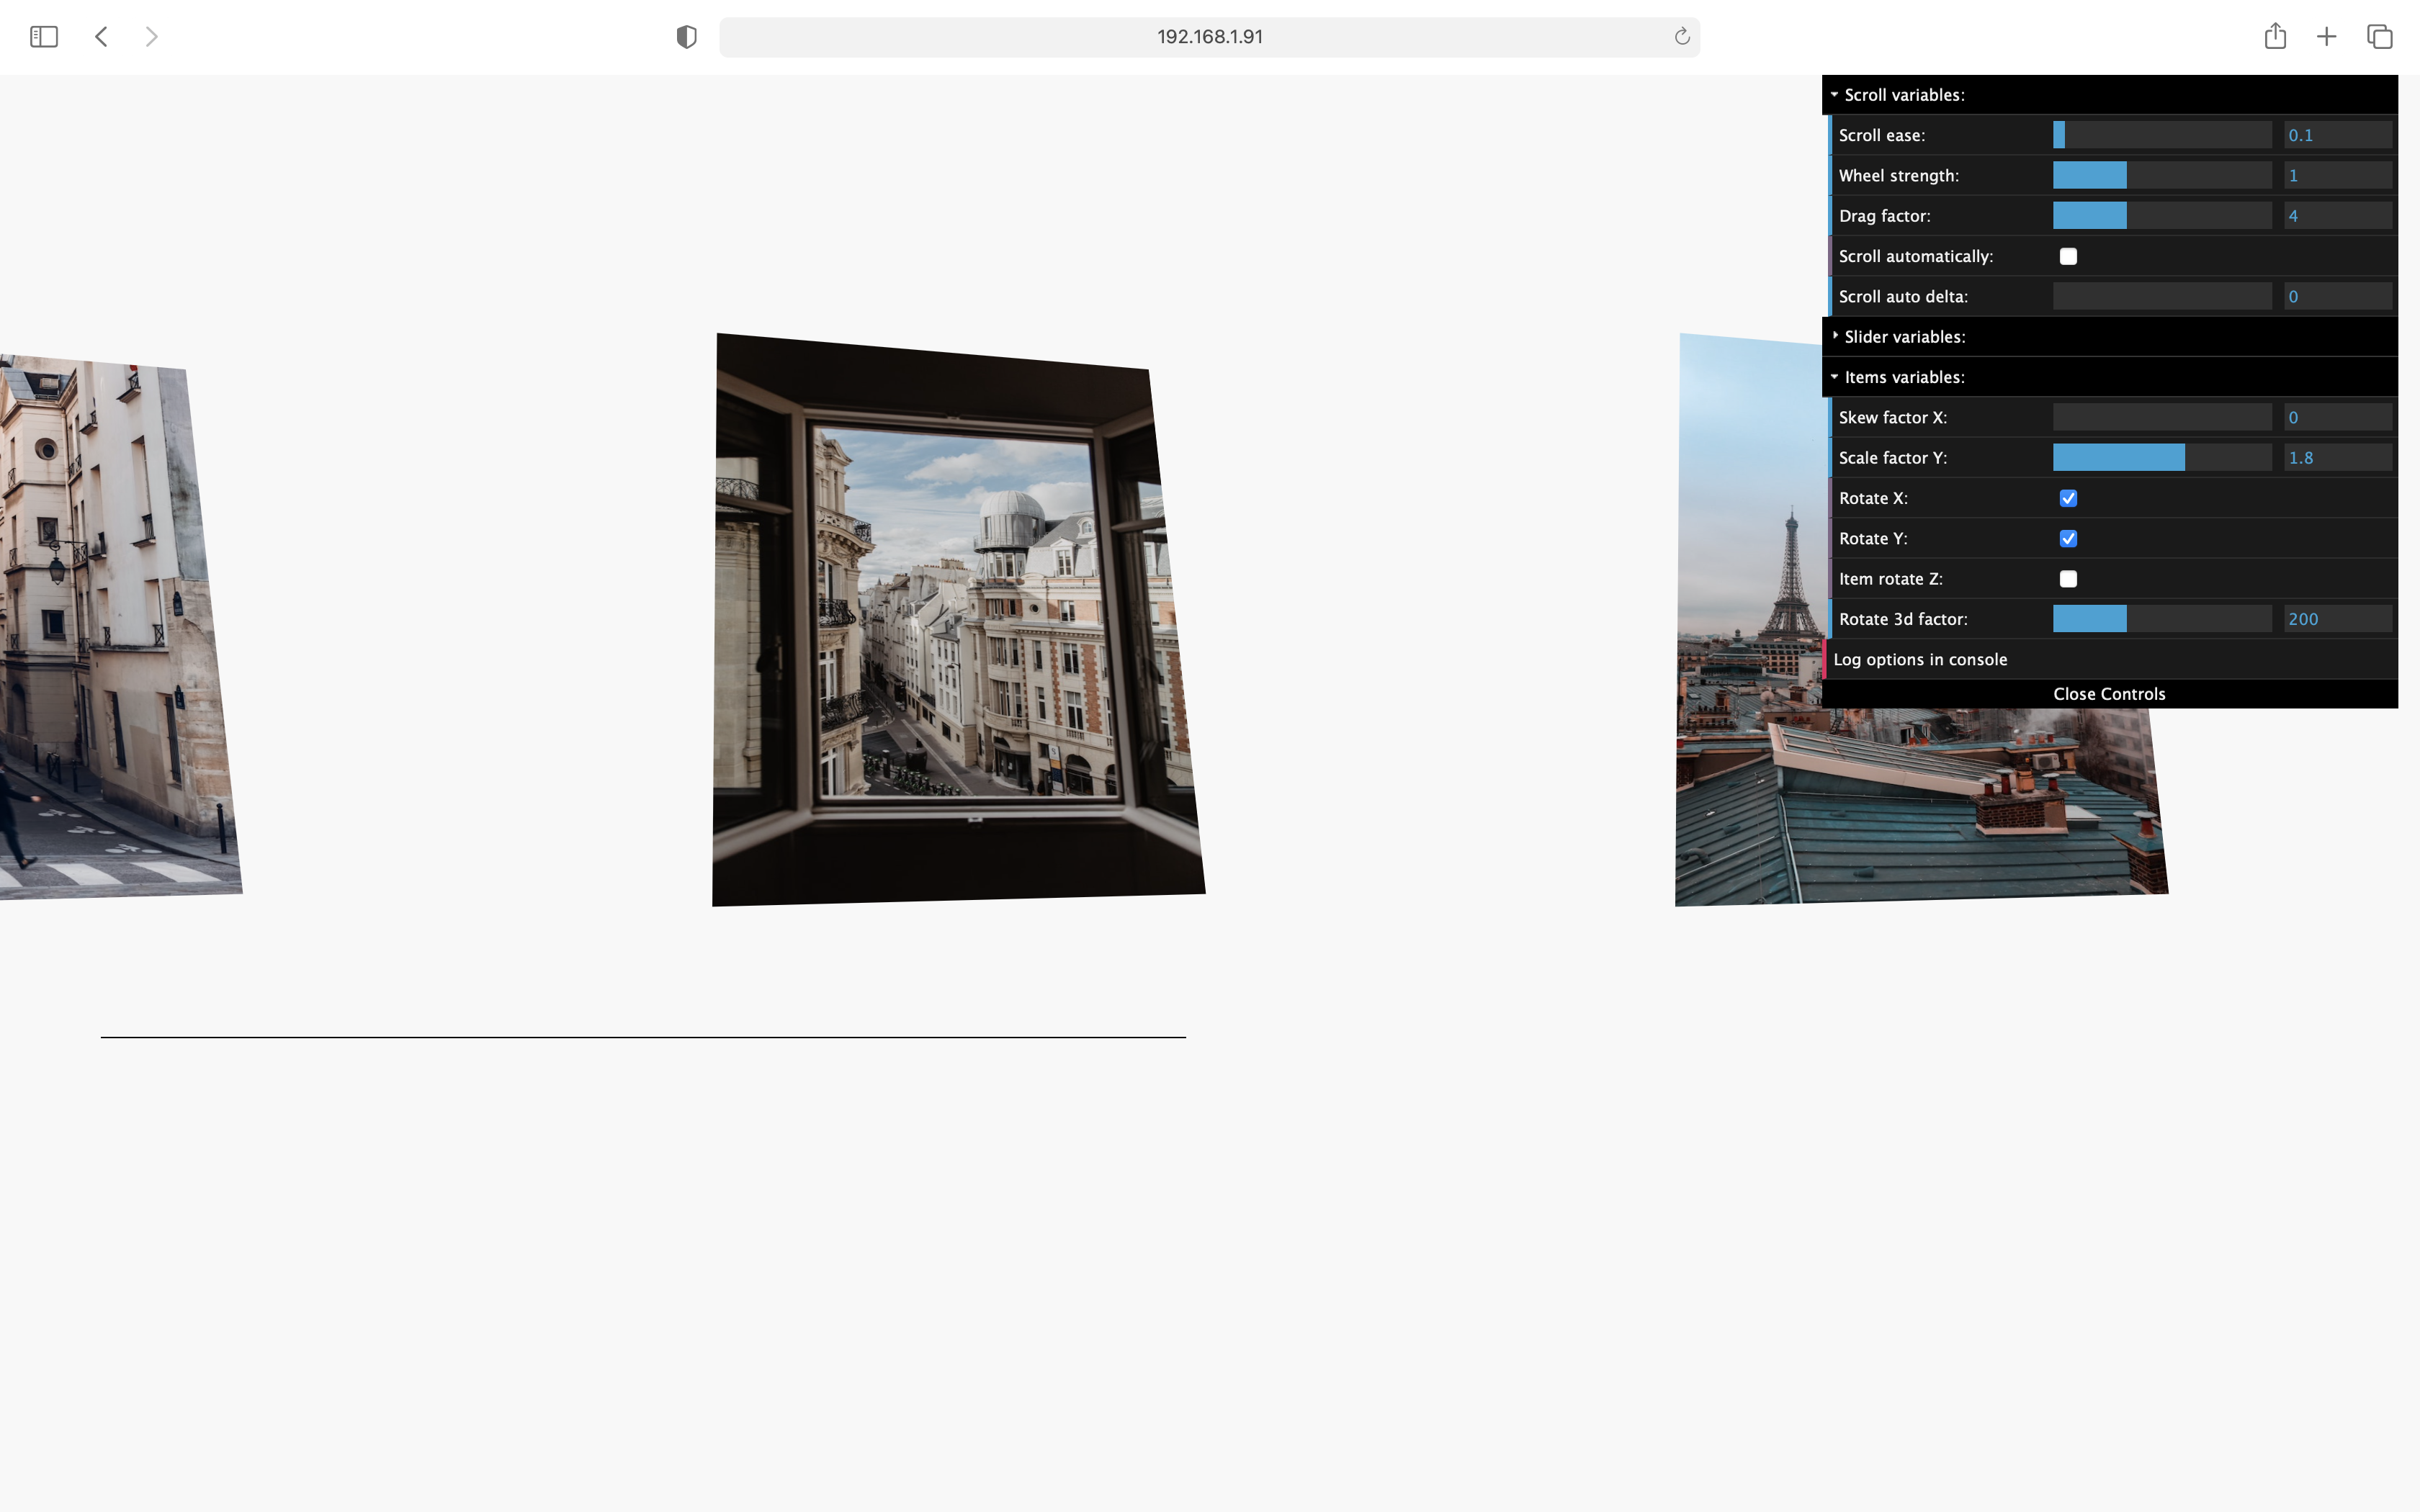Enable Scroll automatically checkbox
Viewport: 2420px width, 1512px height.
[x=2068, y=256]
